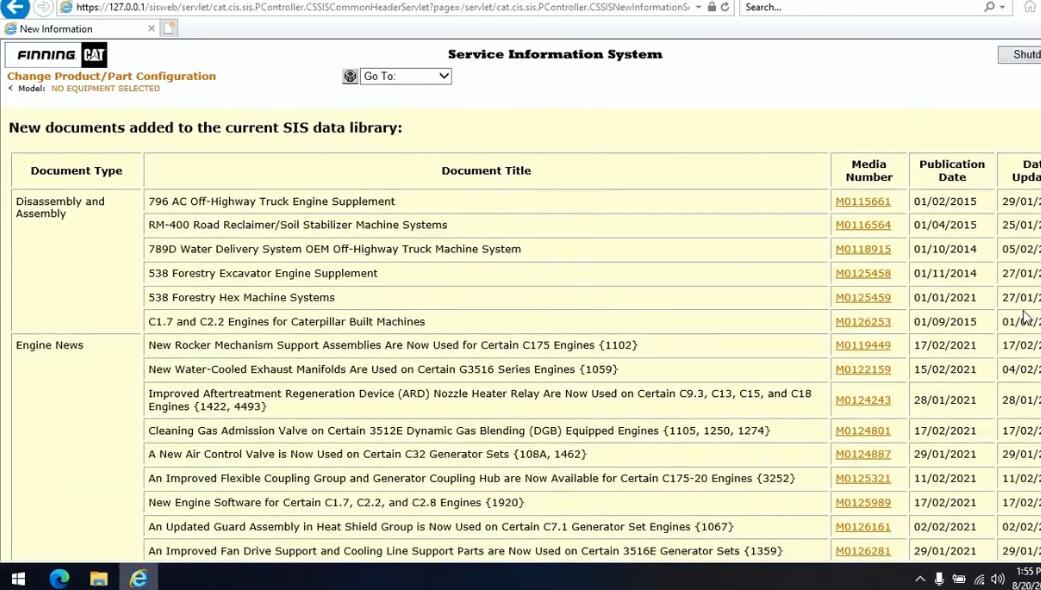Click title 789D Water Delivery System OEM
Viewport: 1041px width, 590px height.
point(335,250)
